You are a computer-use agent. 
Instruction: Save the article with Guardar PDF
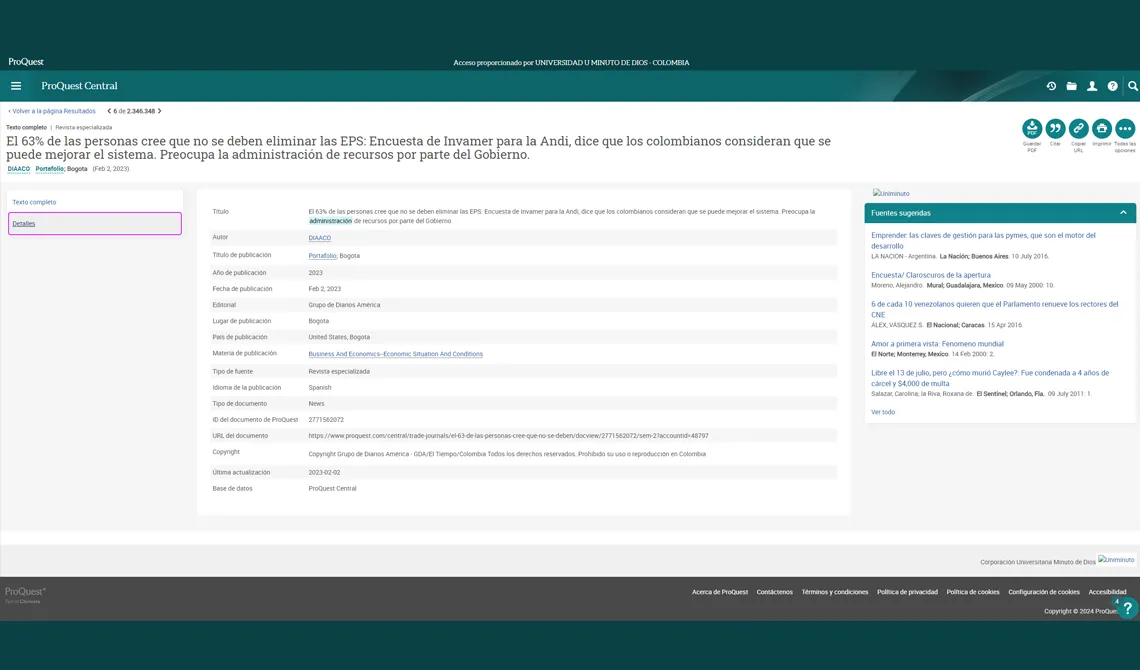click(x=1032, y=129)
